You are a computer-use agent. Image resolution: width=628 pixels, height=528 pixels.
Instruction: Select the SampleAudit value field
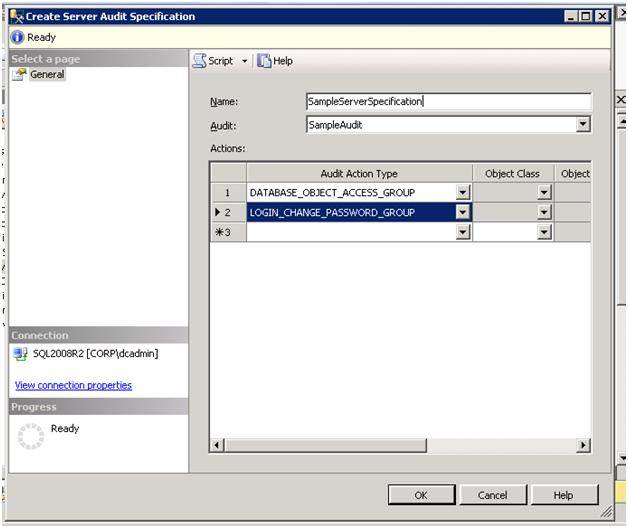[x=441, y=125]
